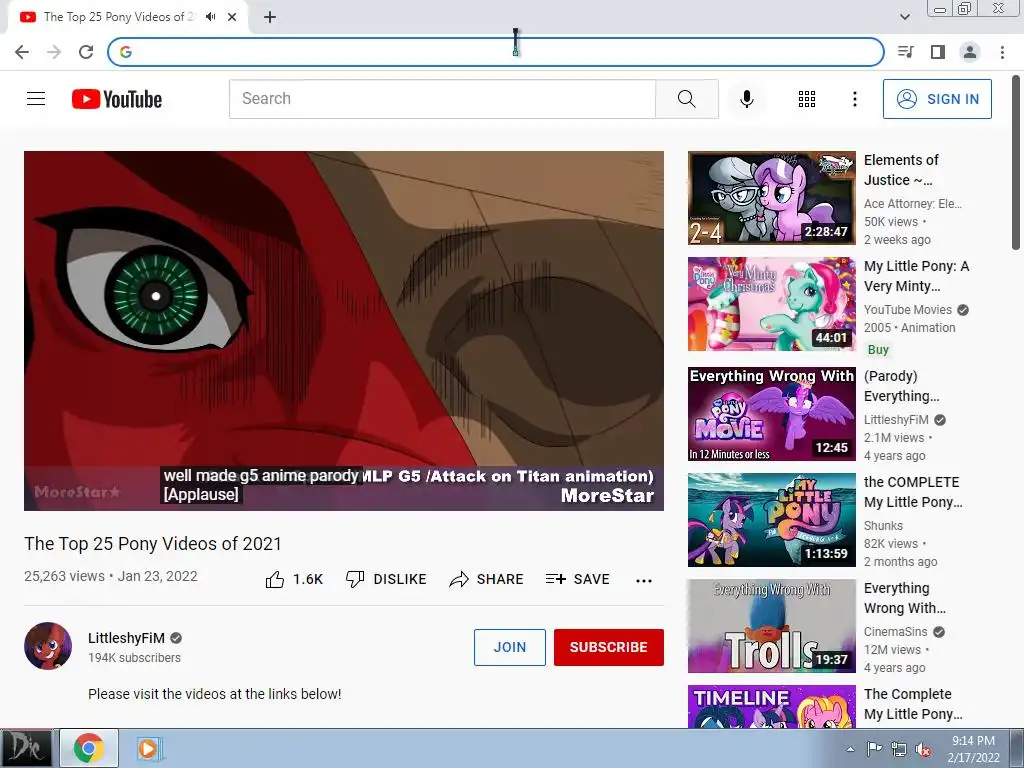1024x768 pixels.
Task: Open the COMPLETE My Little Pony thumbnail
Action: point(771,520)
